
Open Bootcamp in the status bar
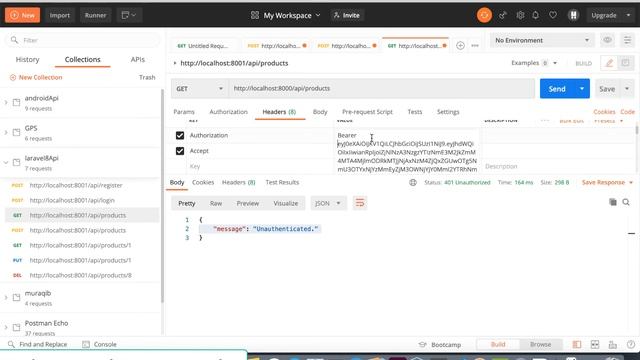coord(440,345)
